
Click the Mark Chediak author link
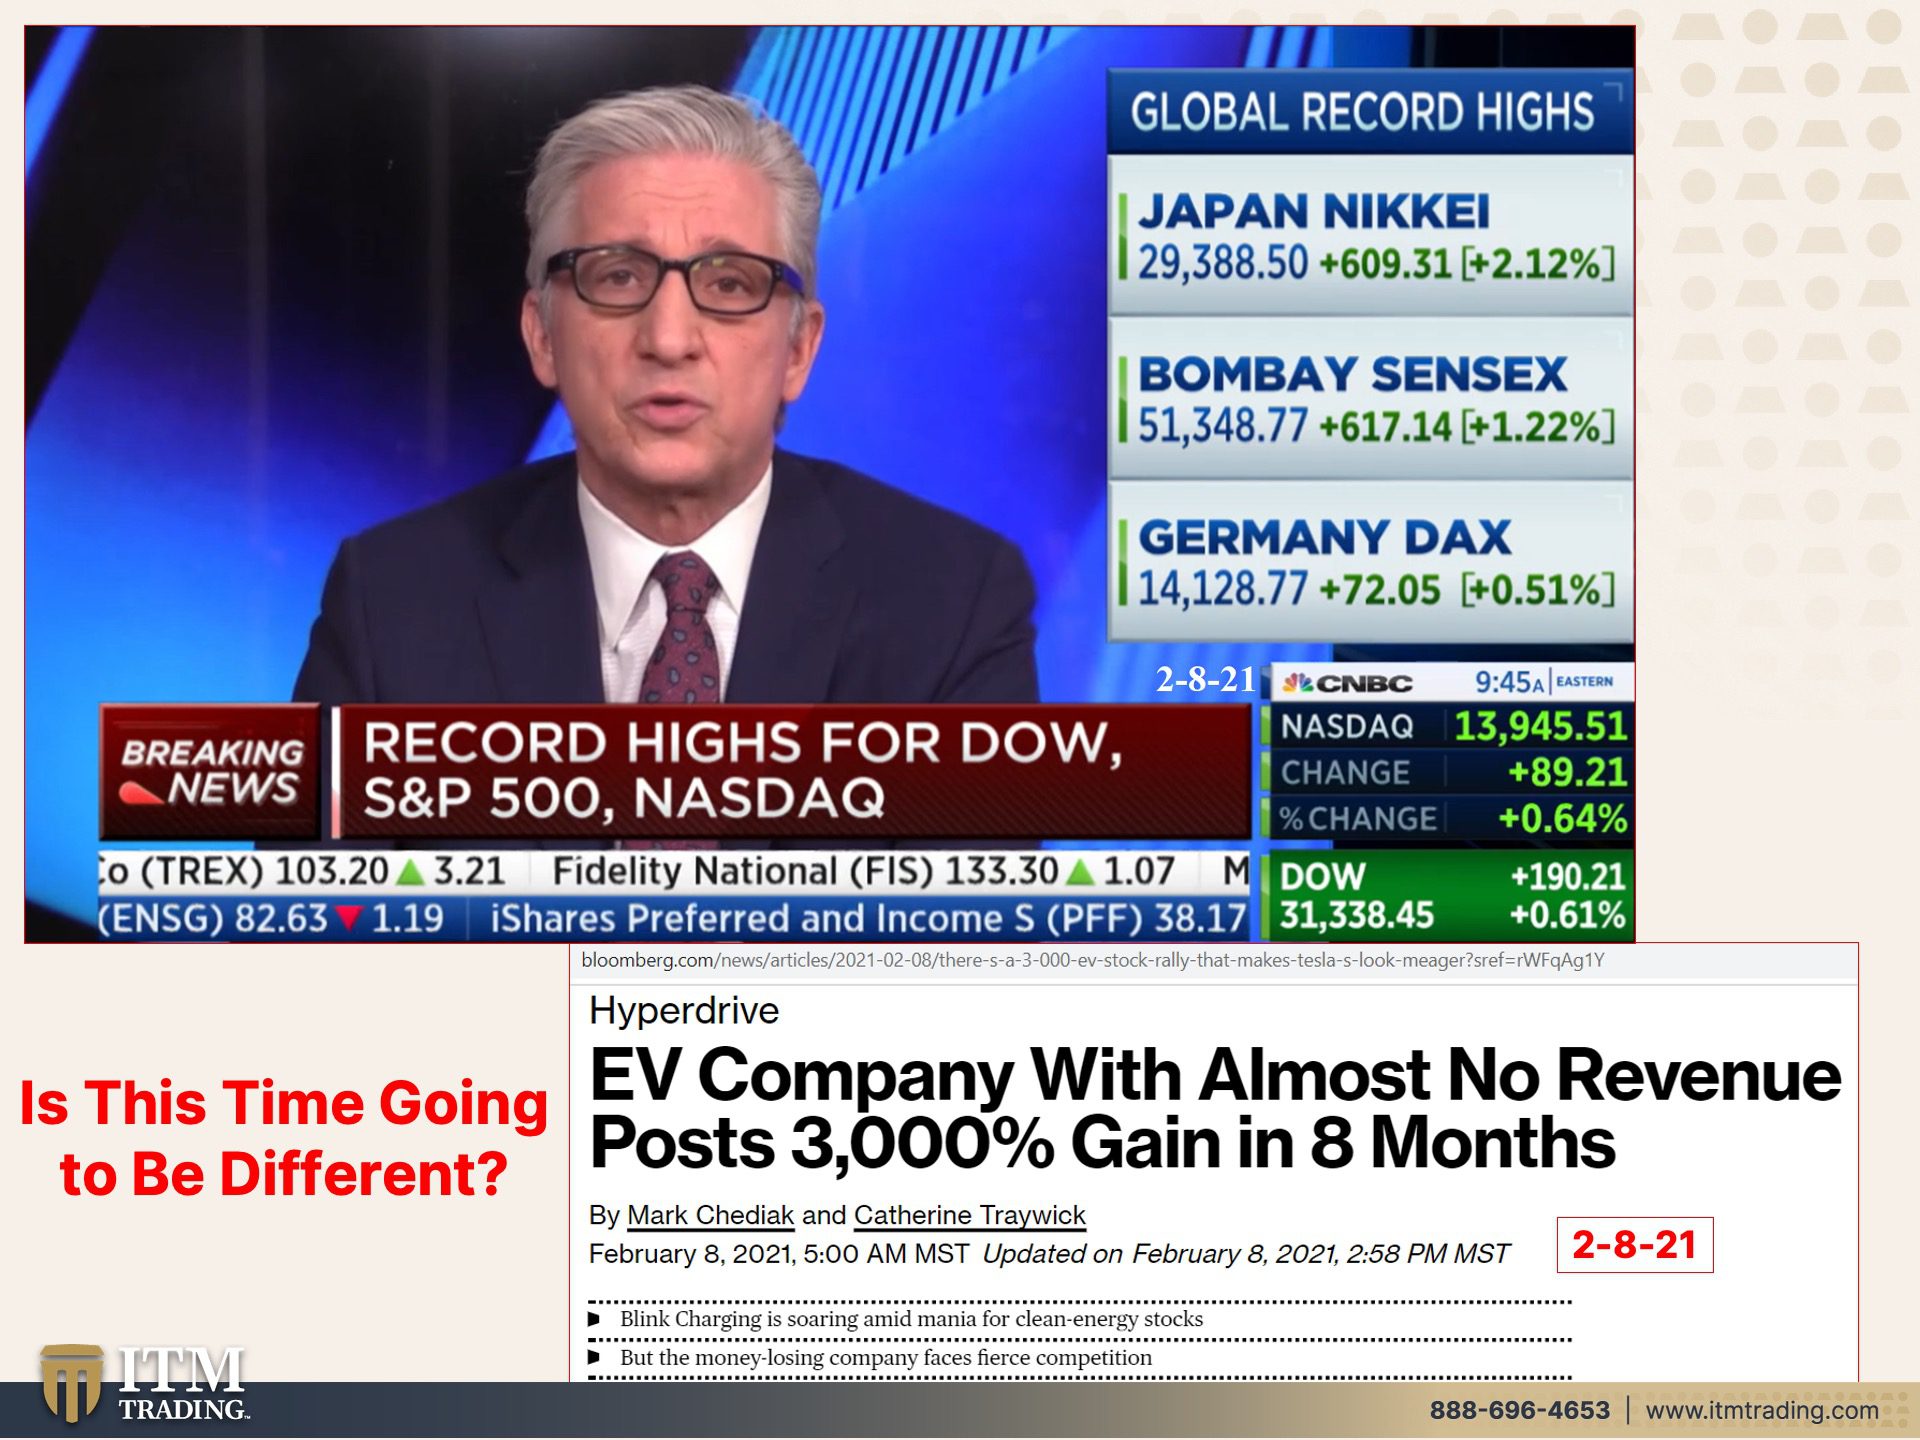tap(710, 1215)
